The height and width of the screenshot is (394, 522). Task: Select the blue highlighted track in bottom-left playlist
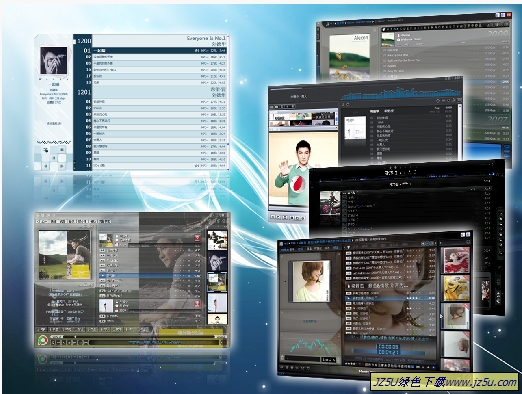[150, 276]
